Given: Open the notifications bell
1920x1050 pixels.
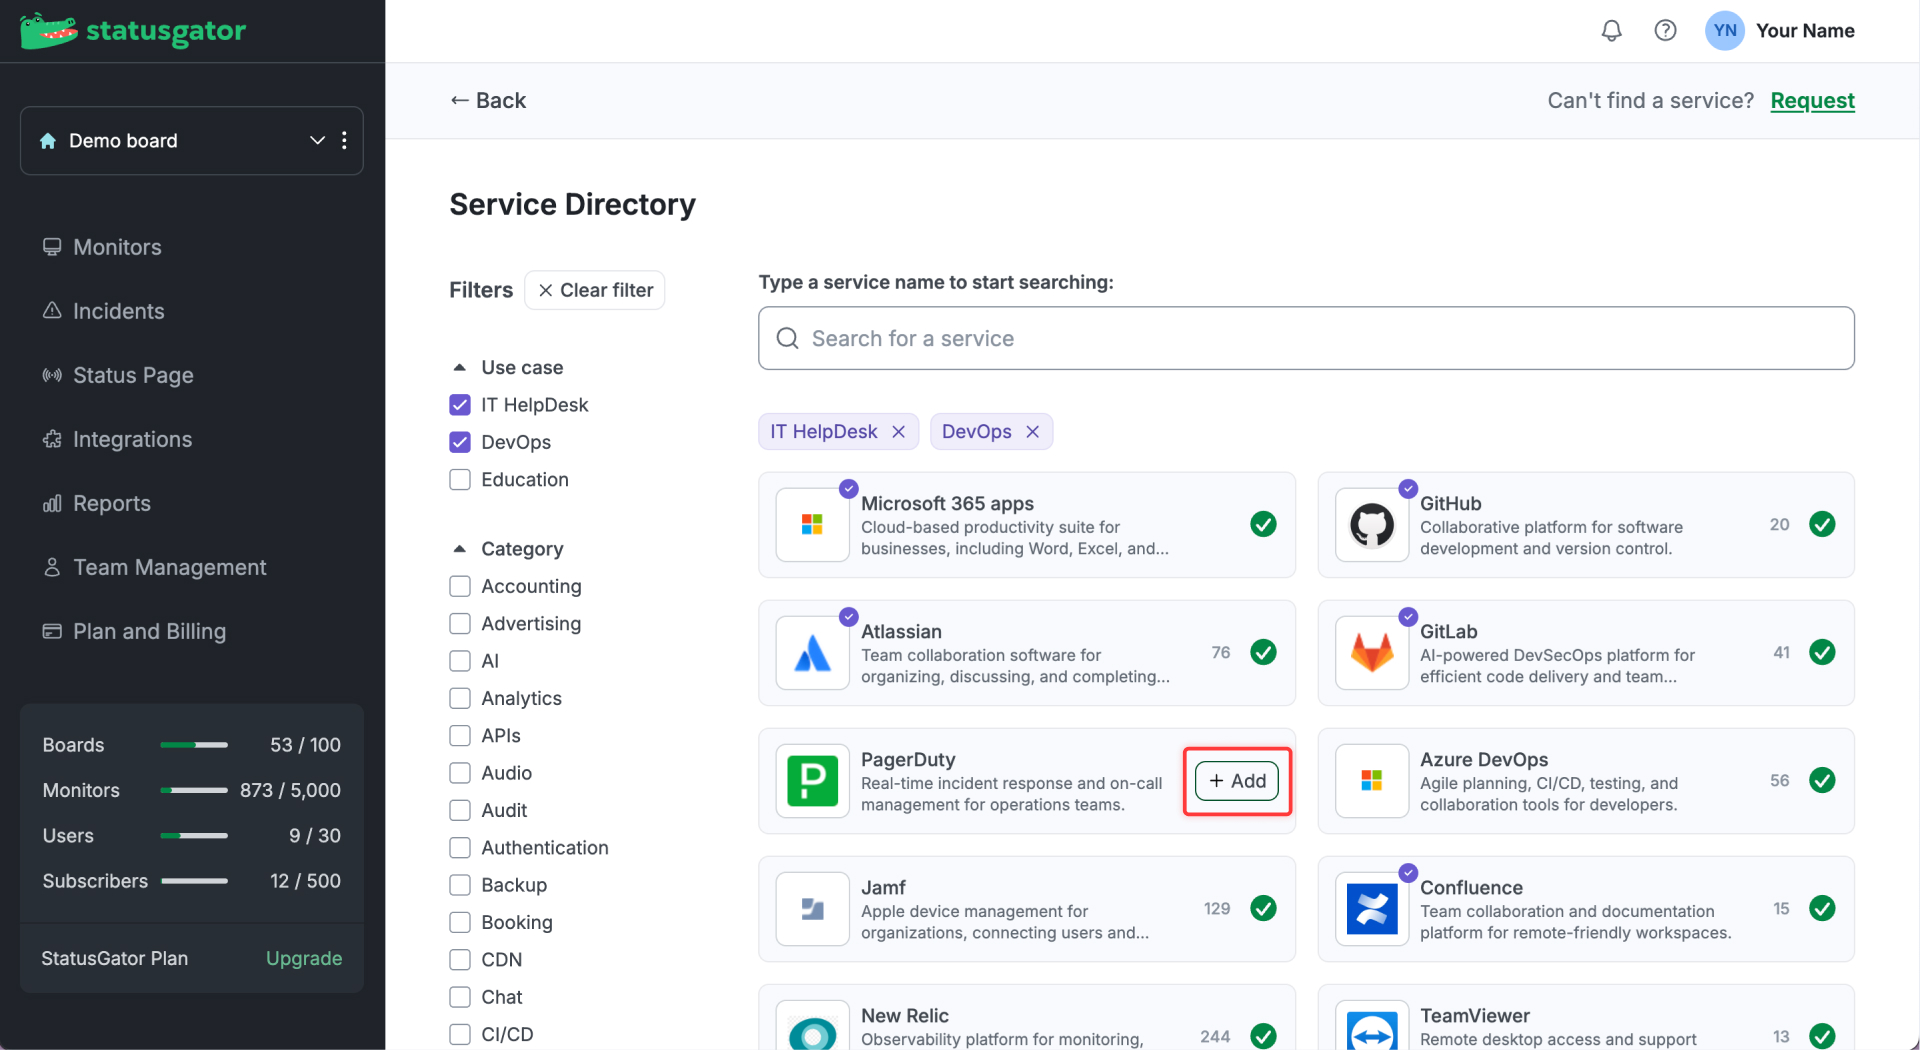Looking at the screenshot, I should point(1611,31).
